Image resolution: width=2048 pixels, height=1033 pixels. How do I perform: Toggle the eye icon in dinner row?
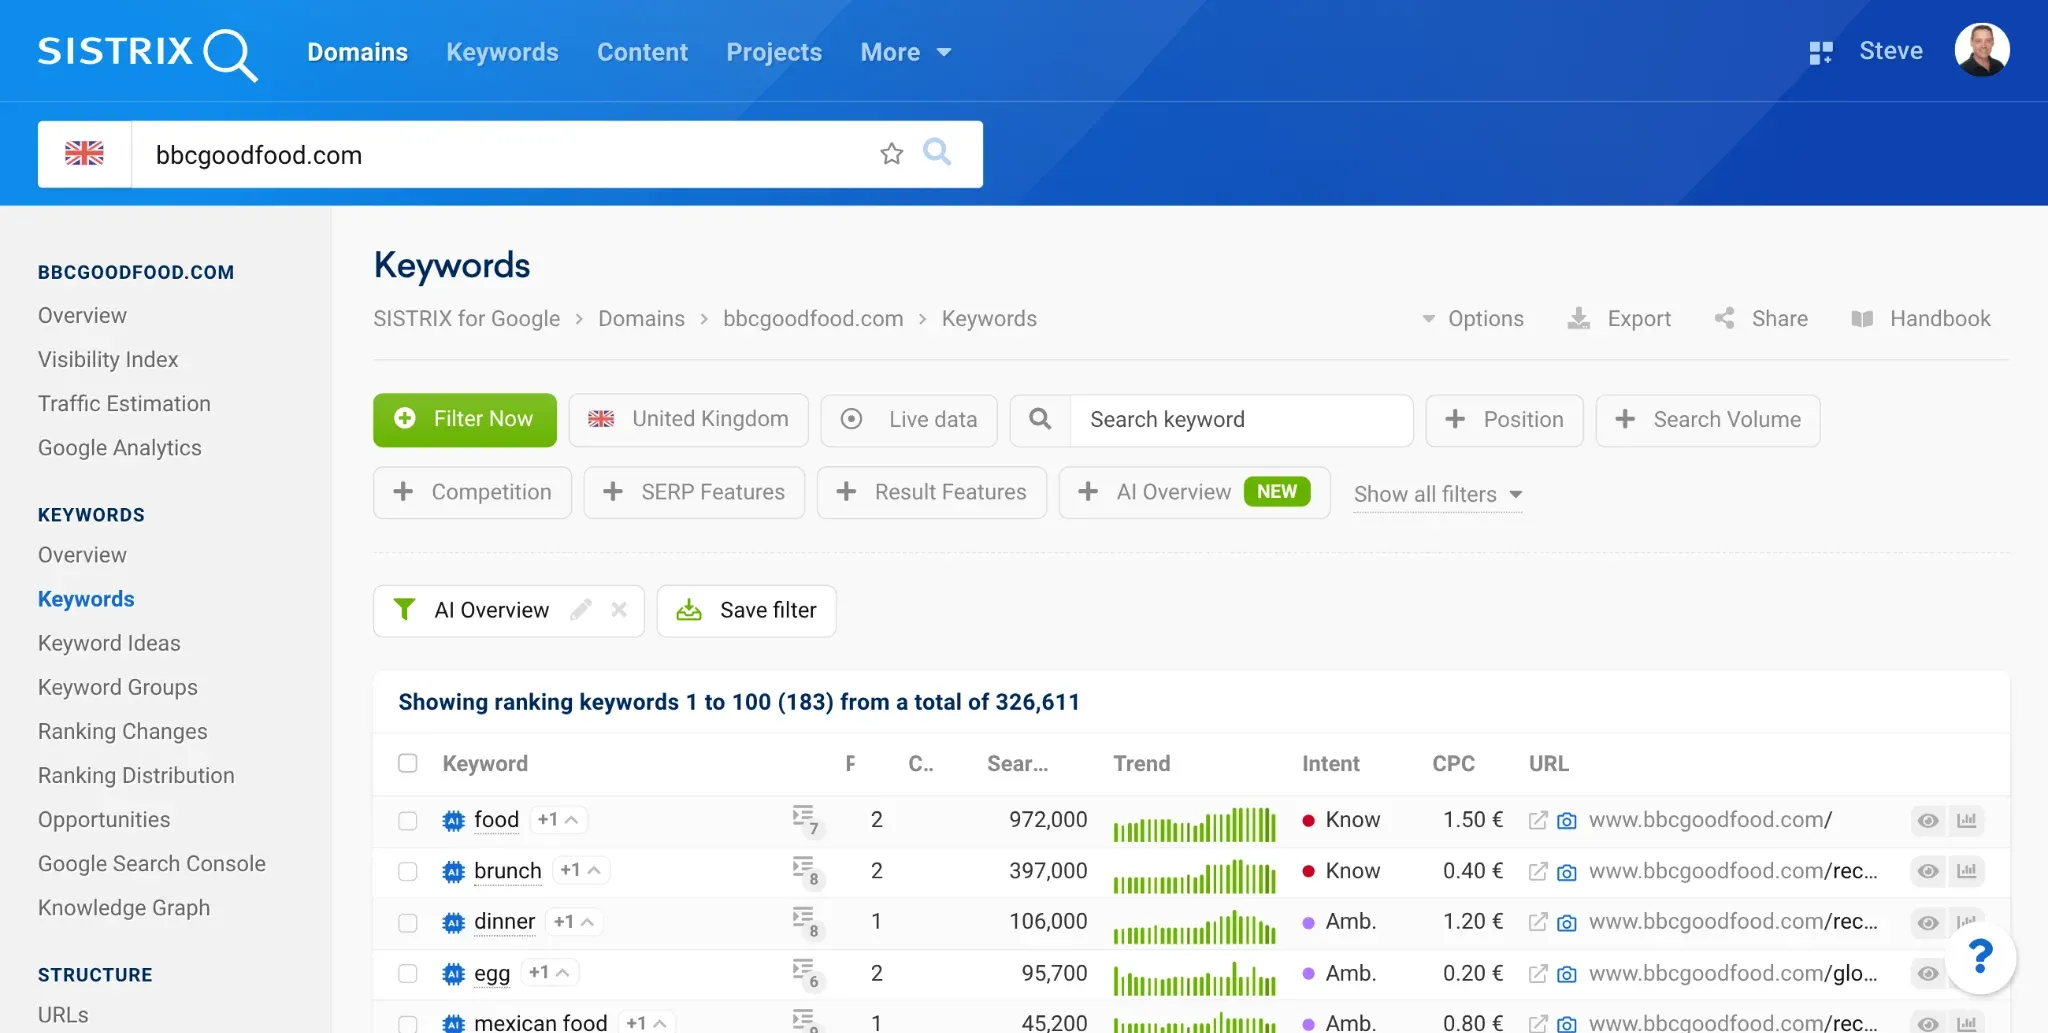1928,922
